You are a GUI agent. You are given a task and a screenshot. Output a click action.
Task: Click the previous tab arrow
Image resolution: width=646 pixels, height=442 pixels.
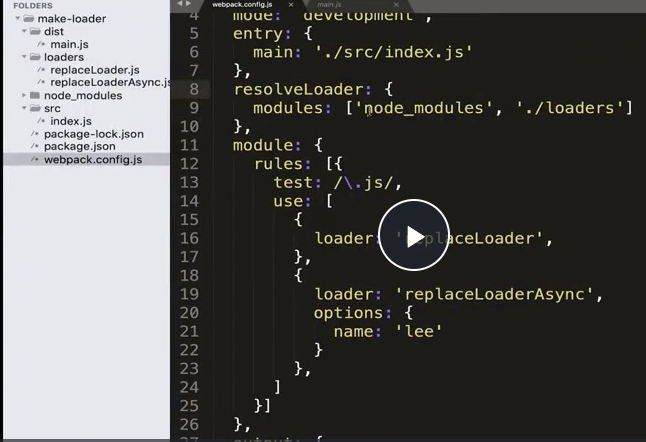(181, 5)
